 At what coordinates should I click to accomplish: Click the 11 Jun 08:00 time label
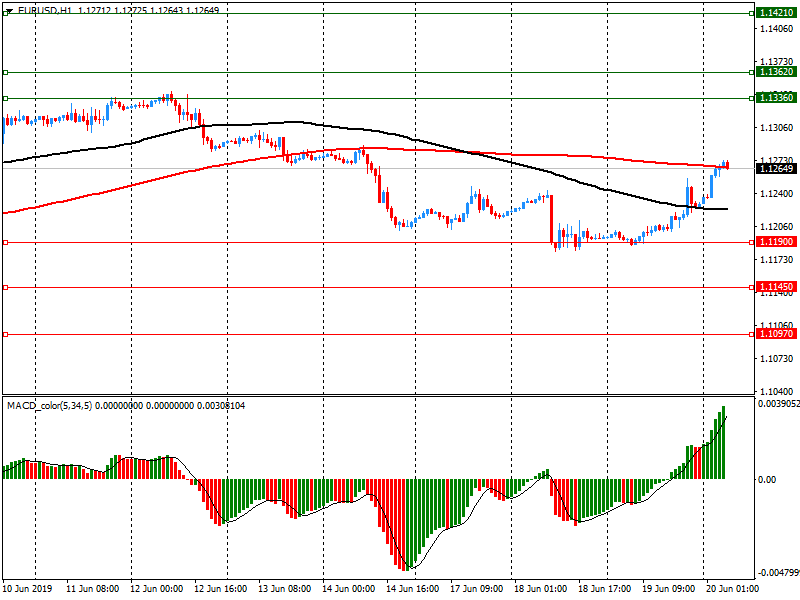pos(92,588)
